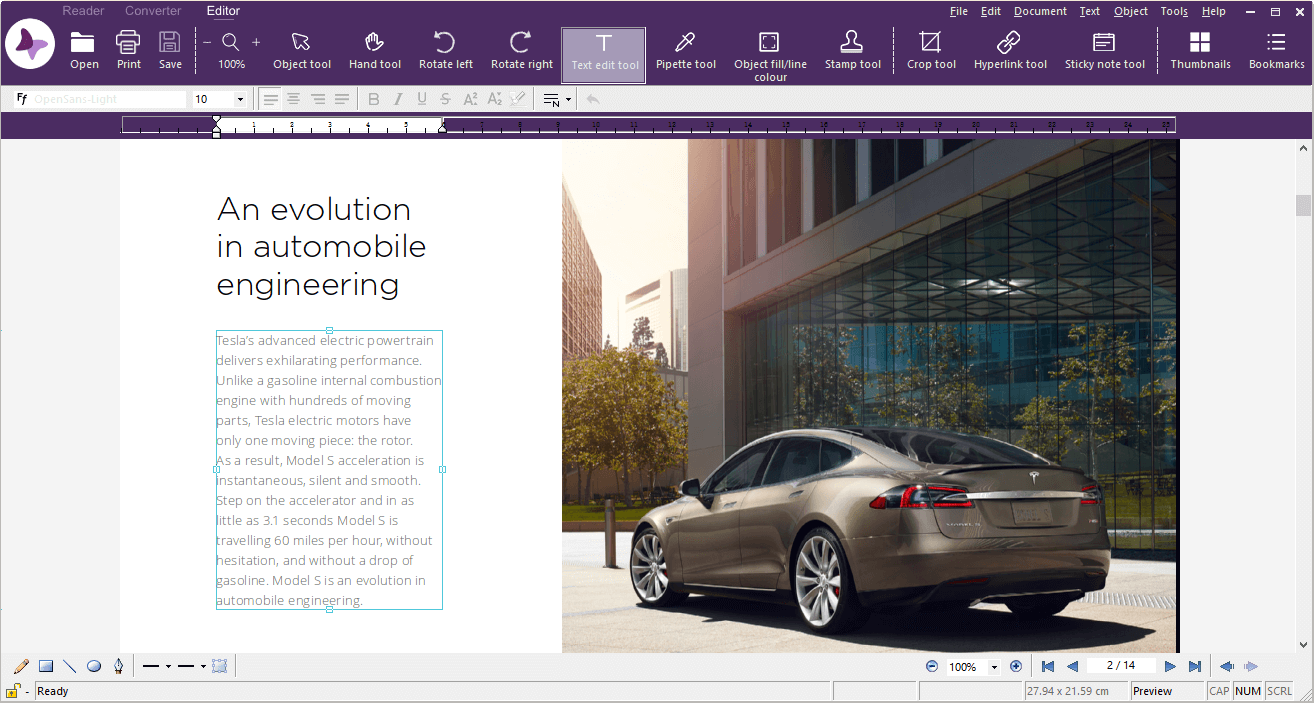Image resolution: width=1314 pixels, height=703 pixels.
Task: Jump to the last page
Action: [1194, 666]
